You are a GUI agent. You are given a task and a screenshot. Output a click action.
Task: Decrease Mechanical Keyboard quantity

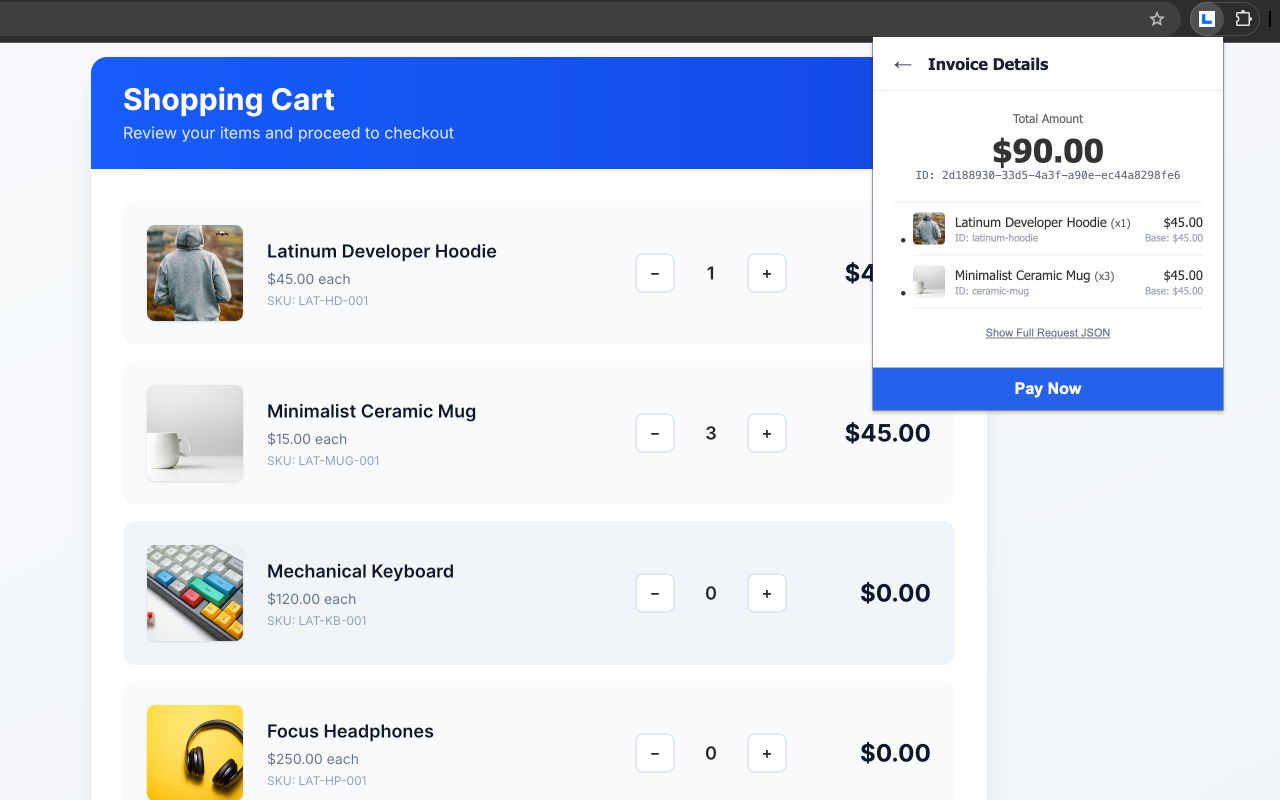pyautogui.click(x=655, y=592)
